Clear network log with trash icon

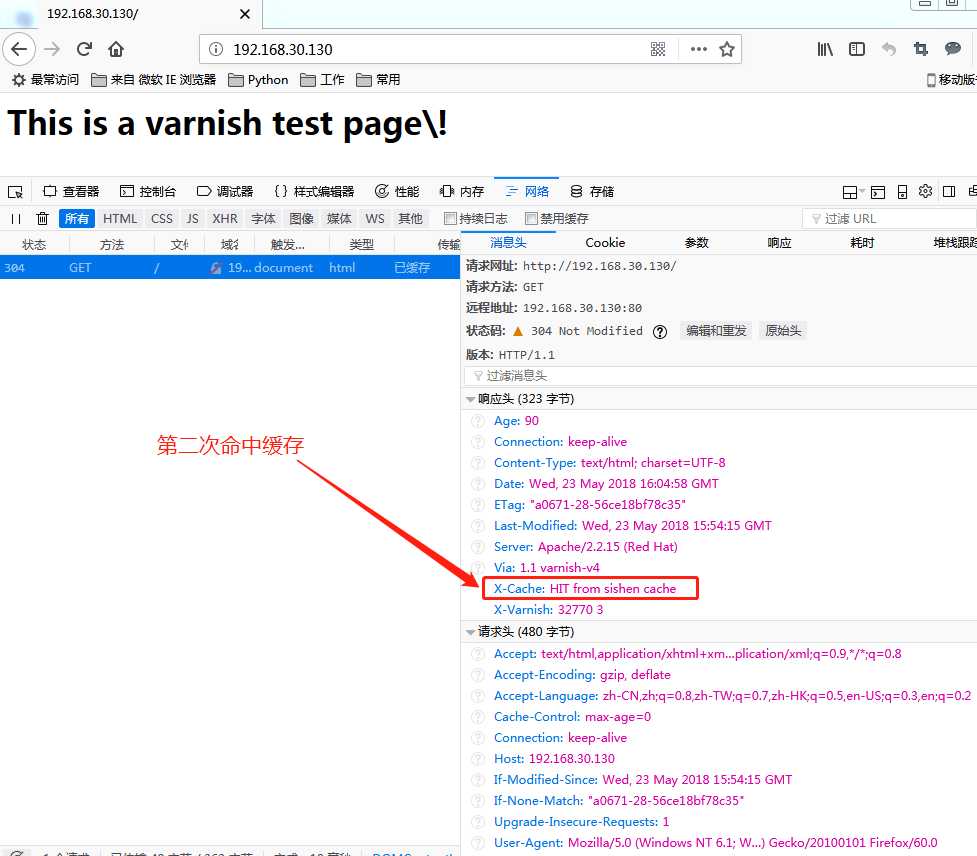[x=42, y=219]
